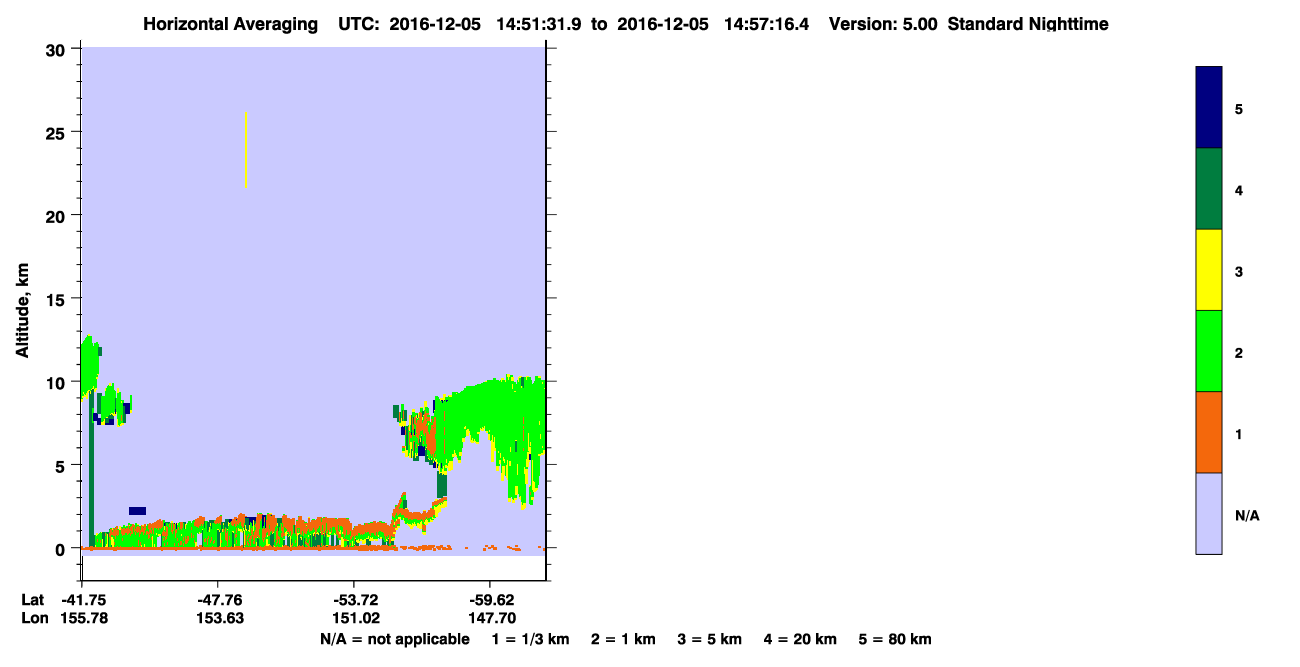Click the latitude value -41.75
This screenshot has height=667, width=1300.
pyautogui.click(x=83, y=600)
